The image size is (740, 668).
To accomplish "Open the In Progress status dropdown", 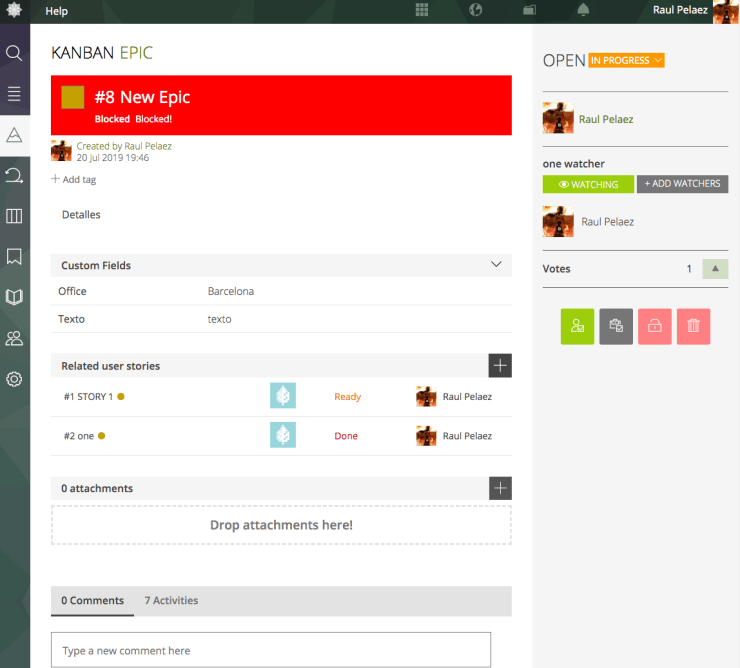I will [x=626, y=61].
